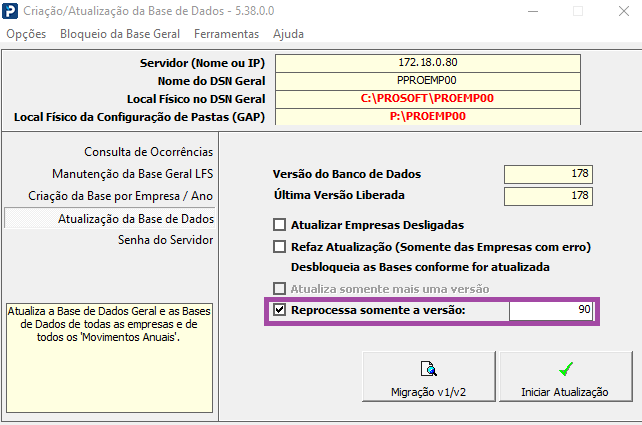The height and width of the screenshot is (425, 642).
Task: Select Criação da Base por Empresa / Ano
Action: click(x=120, y=196)
